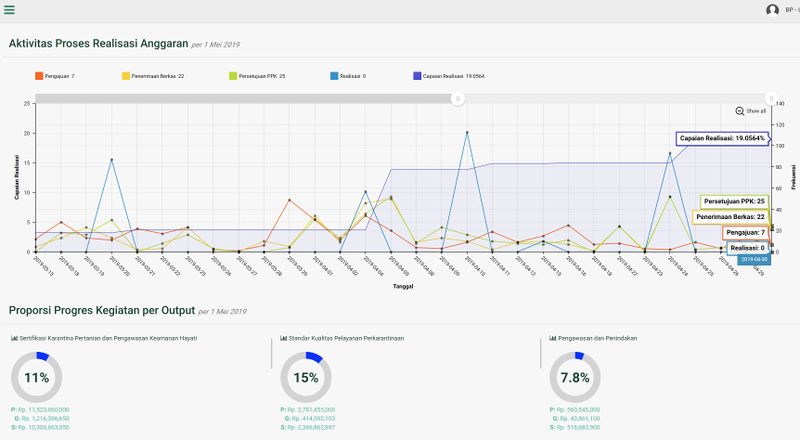Select the Sertifikasi Karantina Pertanian output title
The height and width of the screenshot is (440, 800).
[x=108, y=338]
